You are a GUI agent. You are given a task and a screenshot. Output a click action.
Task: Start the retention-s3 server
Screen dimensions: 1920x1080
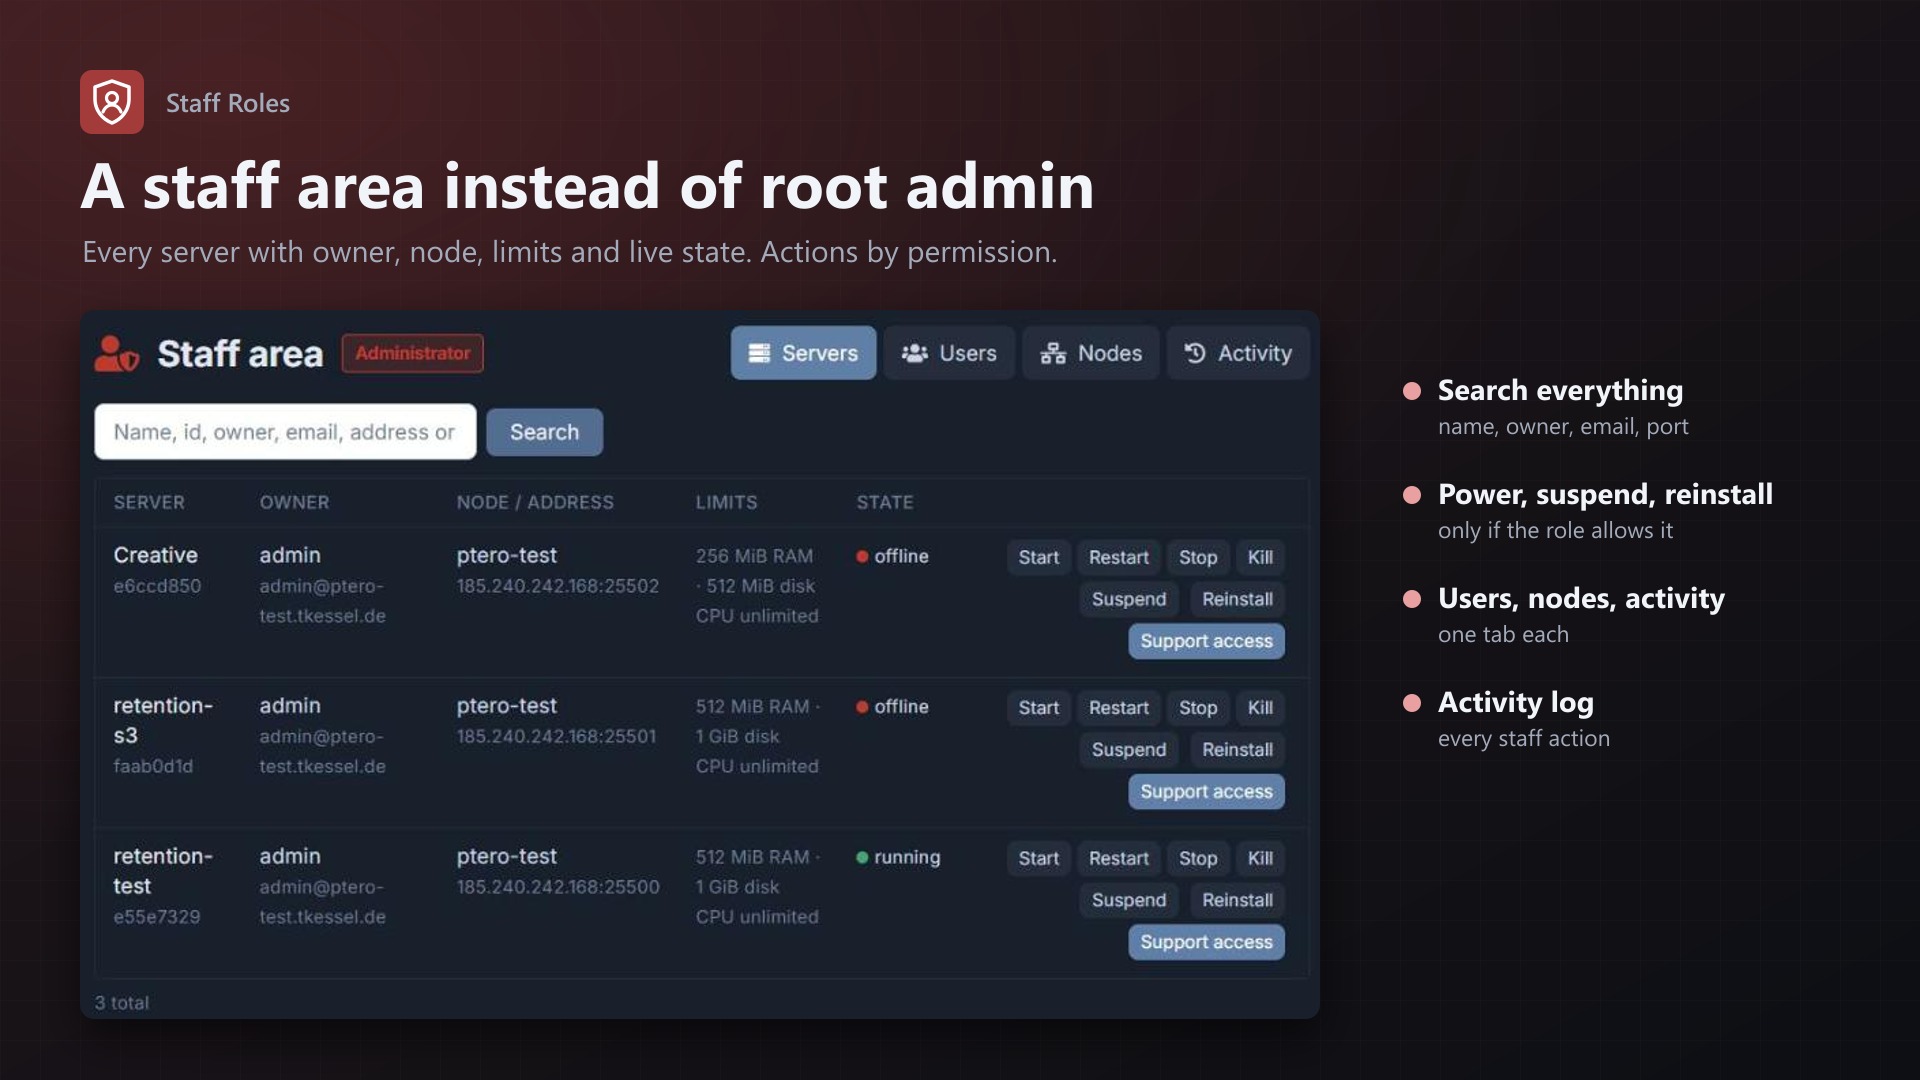click(x=1039, y=708)
